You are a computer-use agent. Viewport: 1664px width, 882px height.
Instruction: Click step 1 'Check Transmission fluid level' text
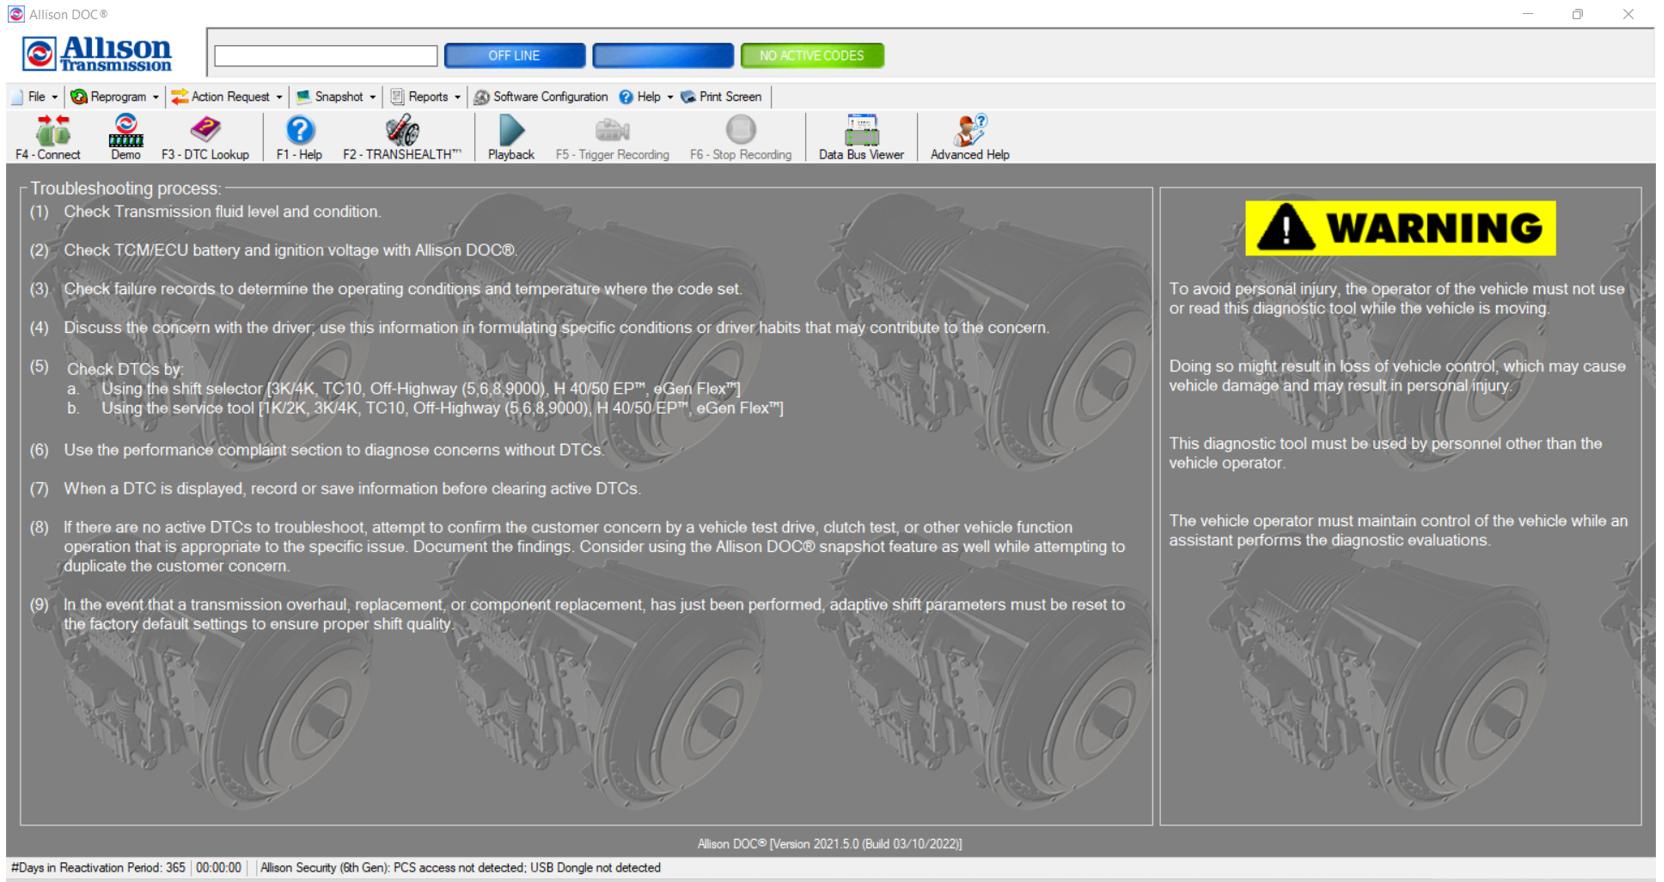coord(222,212)
